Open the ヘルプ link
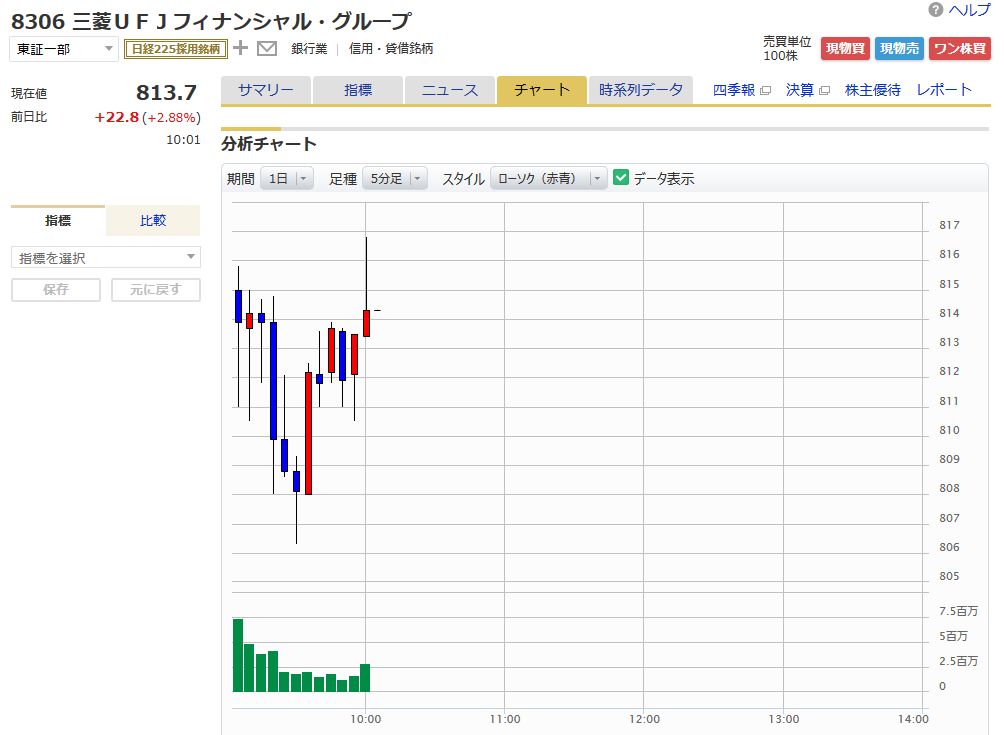The width and height of the screenshot is (1004, 735). (969, 10)
